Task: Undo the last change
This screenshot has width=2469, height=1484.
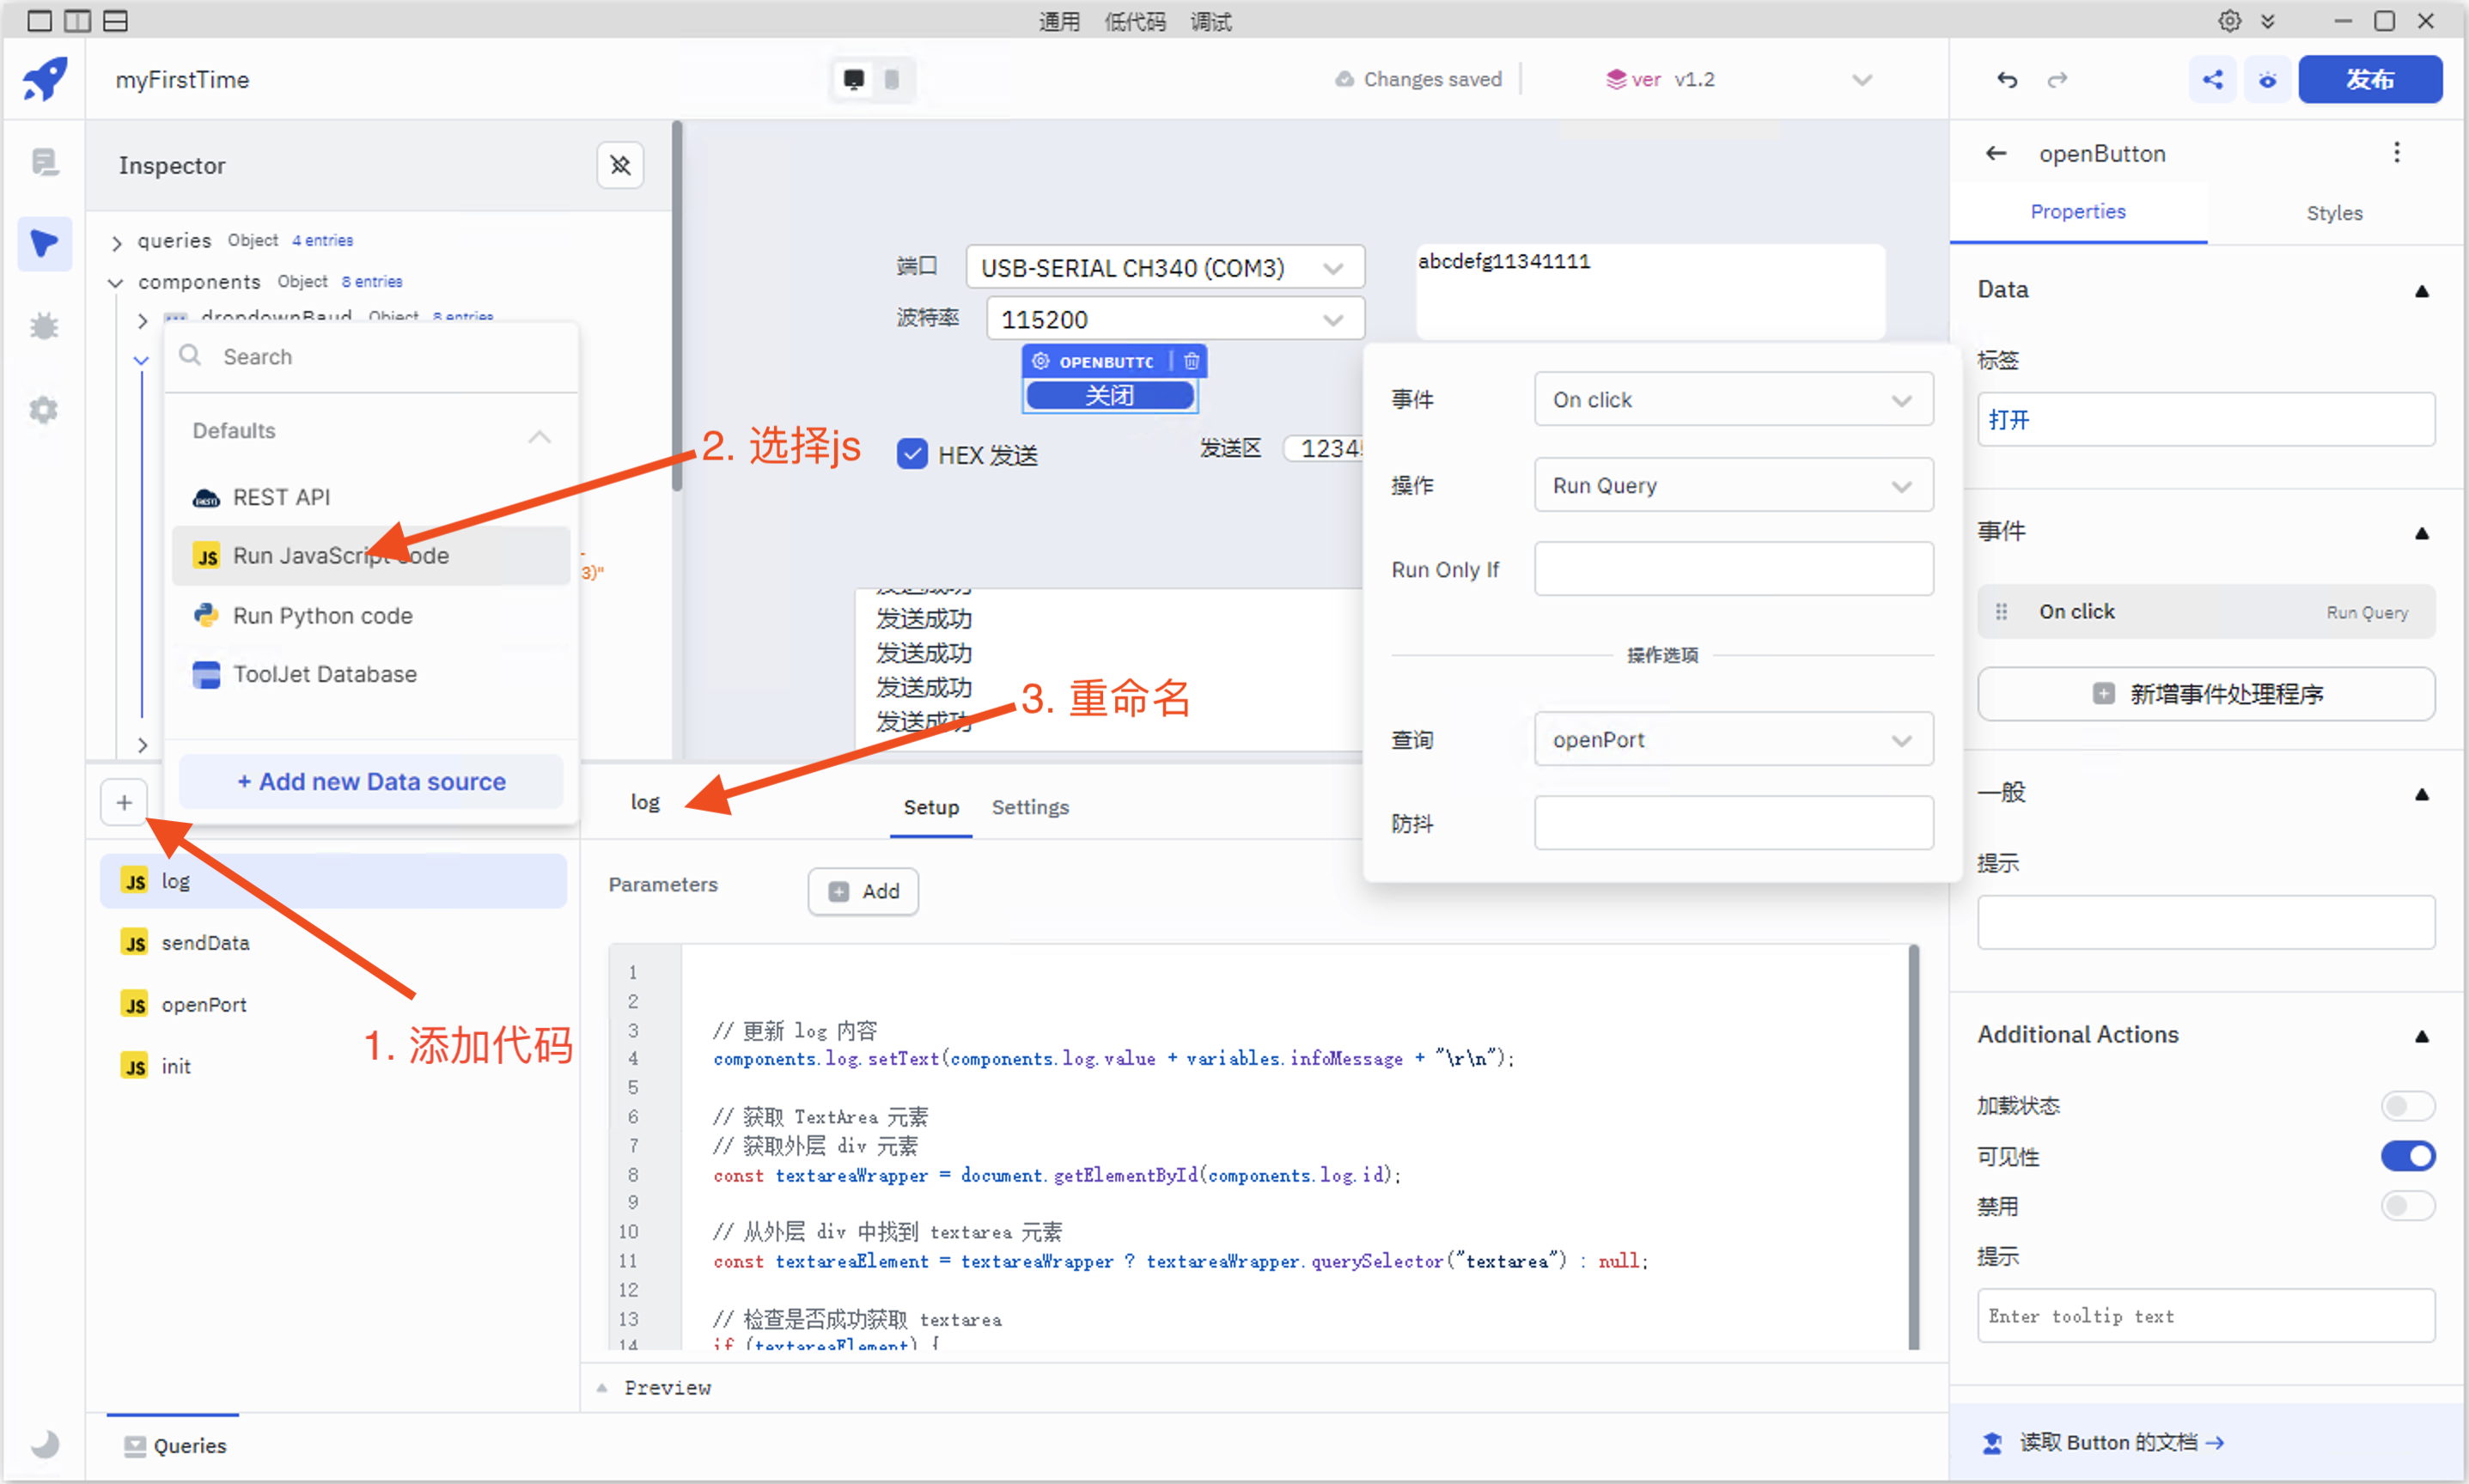Action: (x=2006, y=80)
